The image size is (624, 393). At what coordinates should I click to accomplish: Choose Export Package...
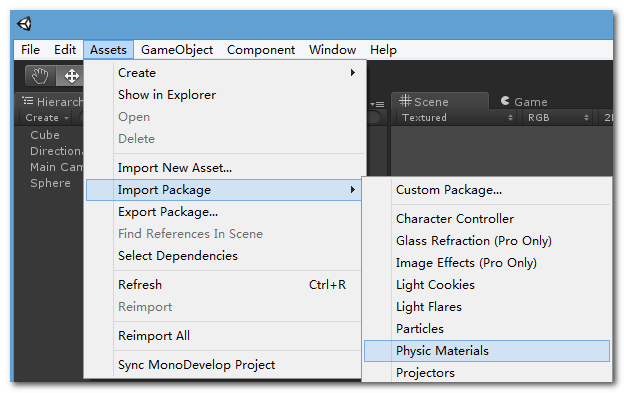(x=224, y=212)
